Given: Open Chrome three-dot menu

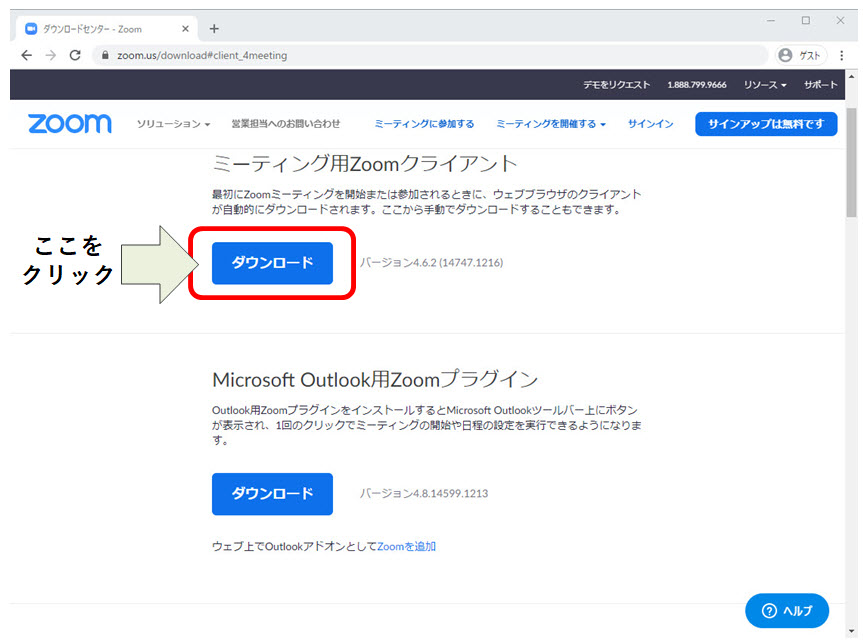Looking at the screenshot, I should (842, 55).
